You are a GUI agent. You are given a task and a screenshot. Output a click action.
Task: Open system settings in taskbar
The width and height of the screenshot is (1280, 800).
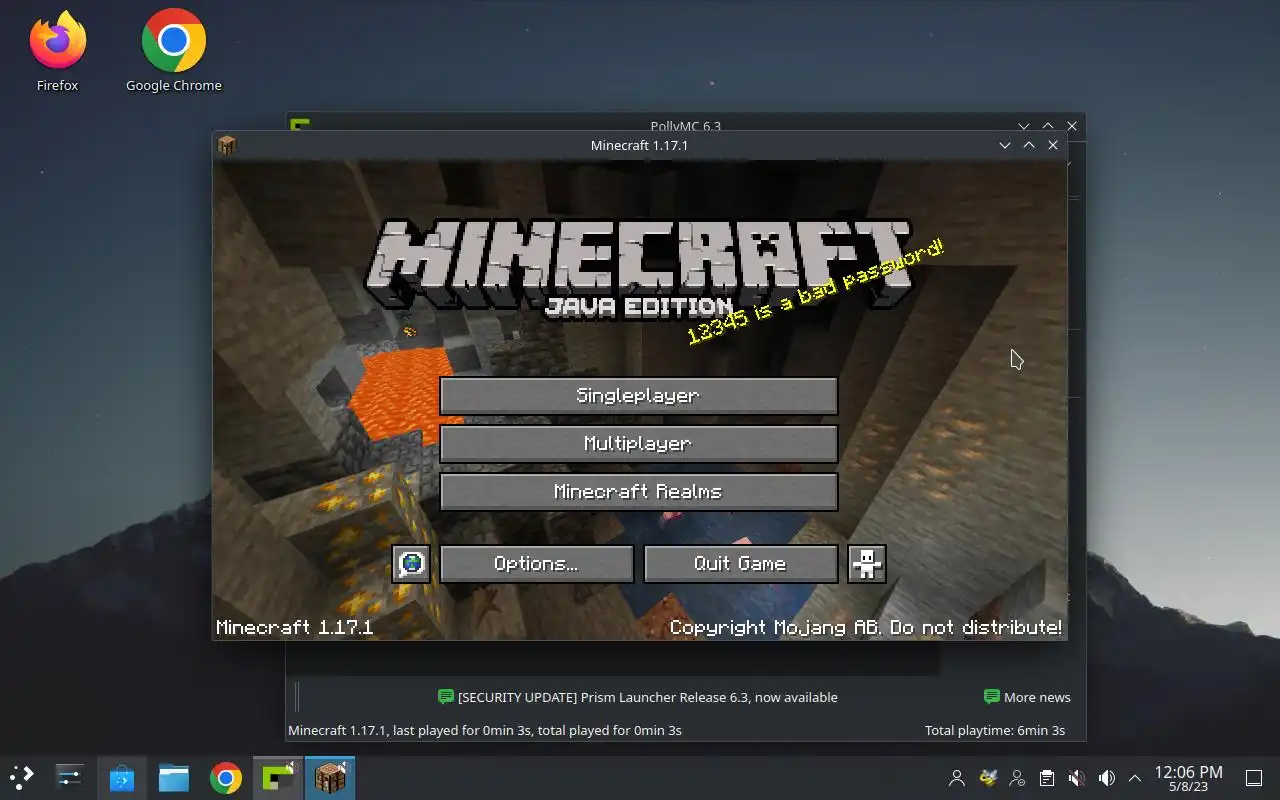click(x=69, y=777)
